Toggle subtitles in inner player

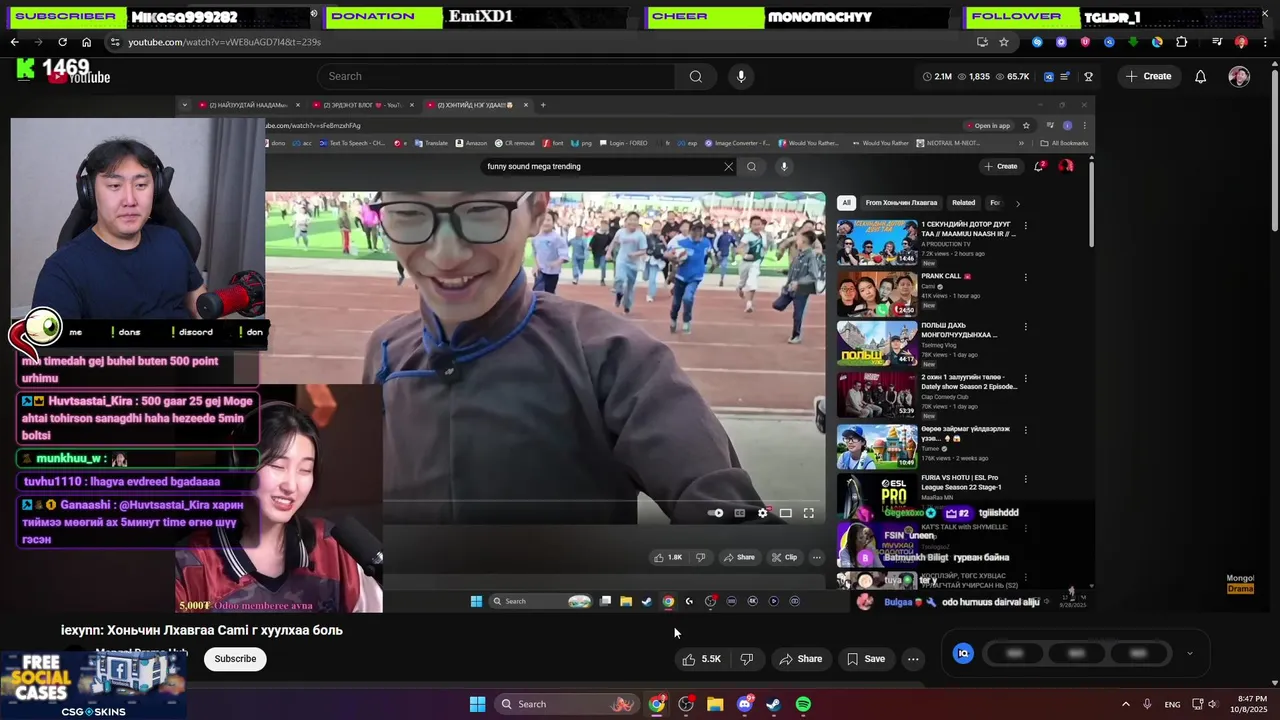pos(740,513)
